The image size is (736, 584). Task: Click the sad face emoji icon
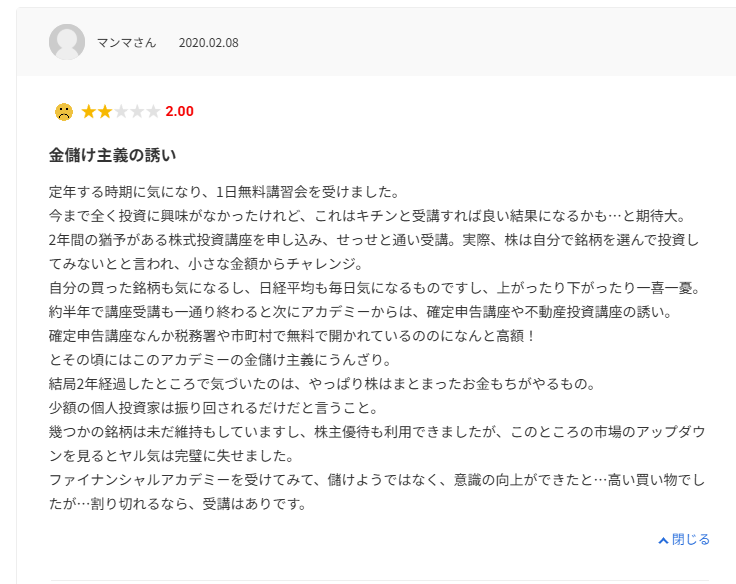coord(64,112)
